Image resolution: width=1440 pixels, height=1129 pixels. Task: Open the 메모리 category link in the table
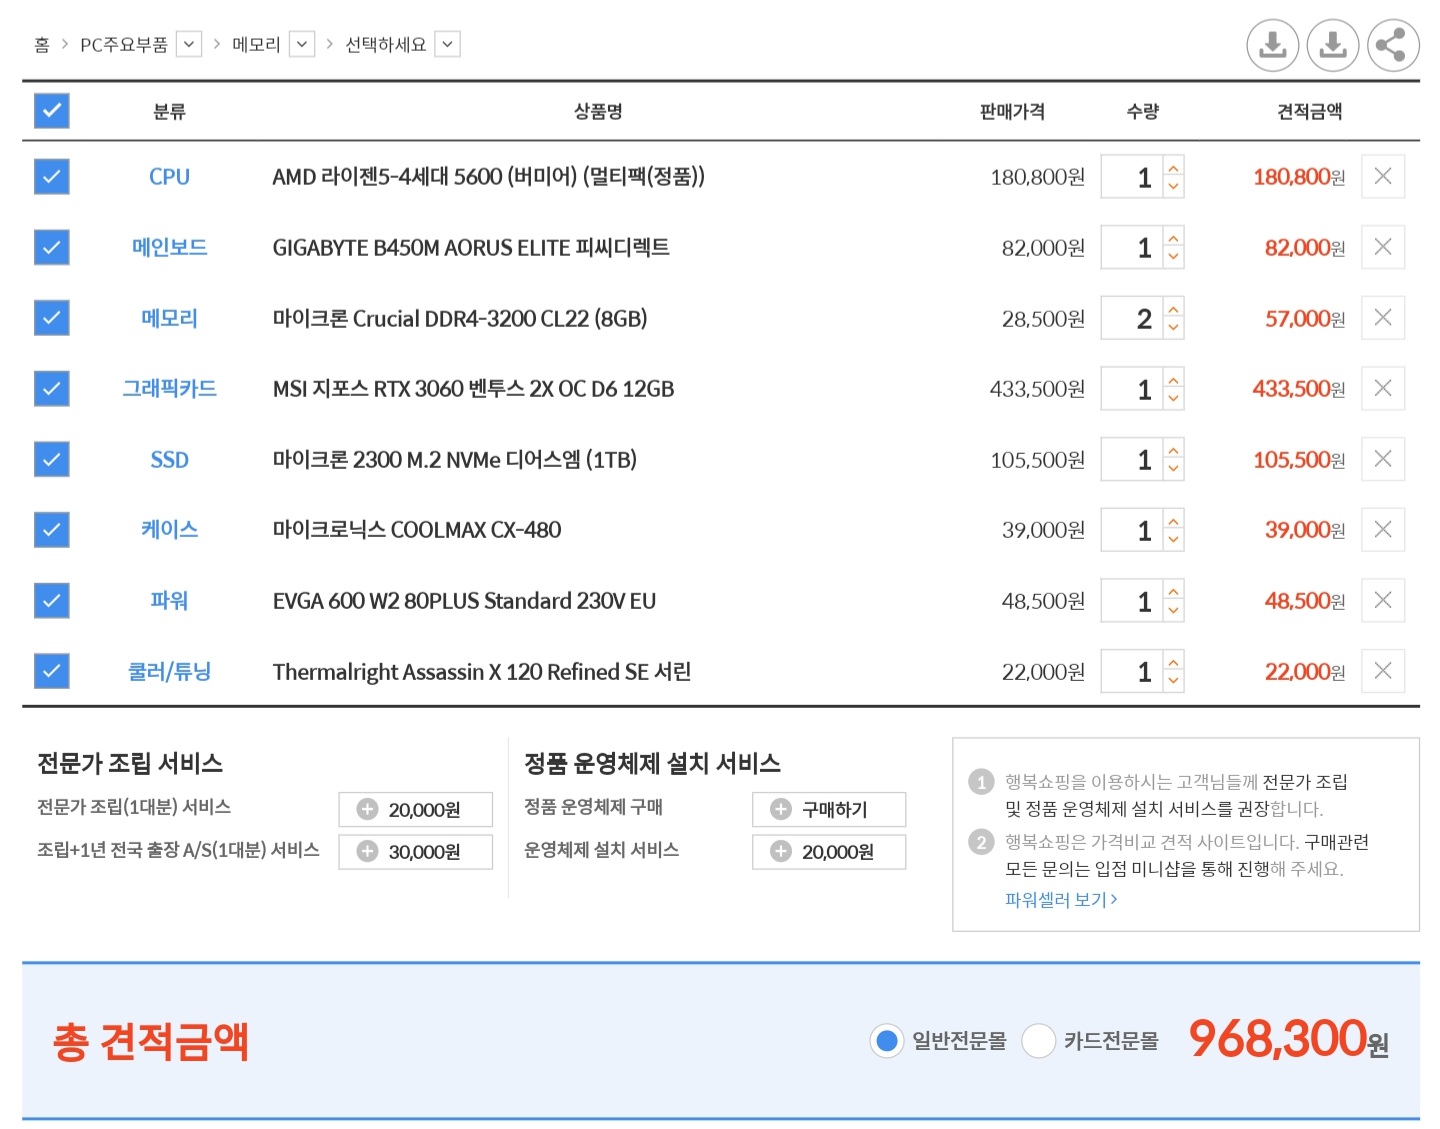[169, 318]
